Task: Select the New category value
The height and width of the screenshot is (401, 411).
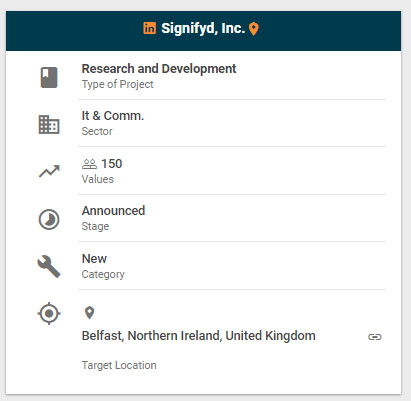Action: pos(94,259)
